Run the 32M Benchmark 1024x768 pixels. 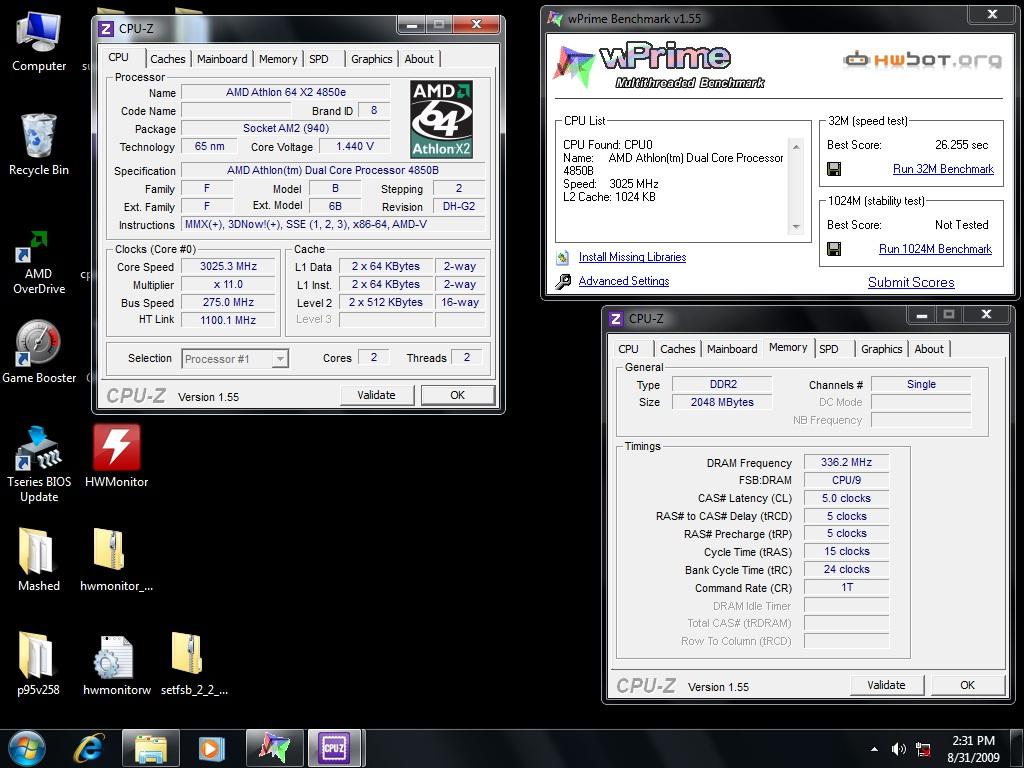(x=943, y=169)
